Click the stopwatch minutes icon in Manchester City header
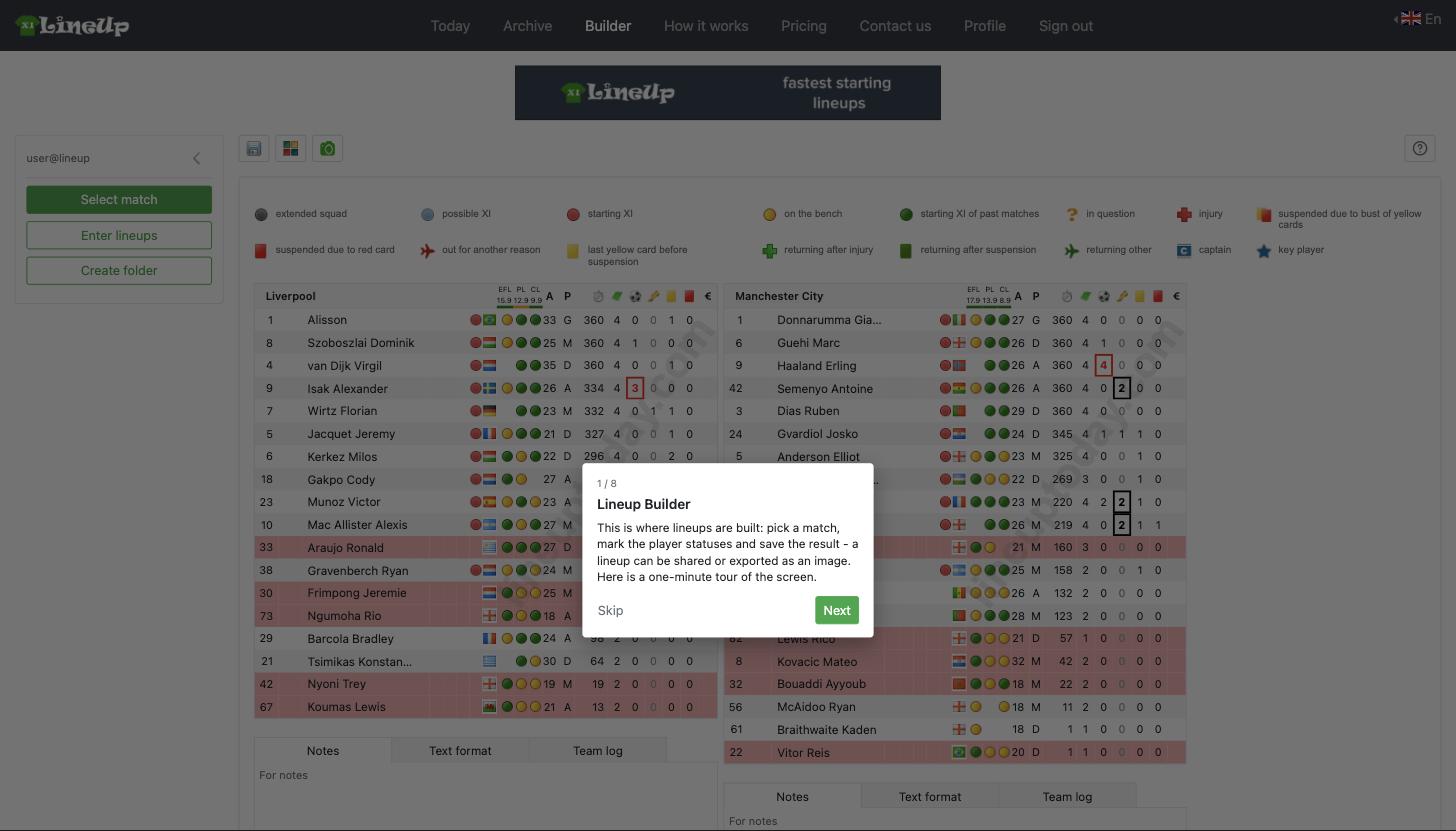Image resolution: width=1456 pixels, height=831 pixels. (1067, 296)
